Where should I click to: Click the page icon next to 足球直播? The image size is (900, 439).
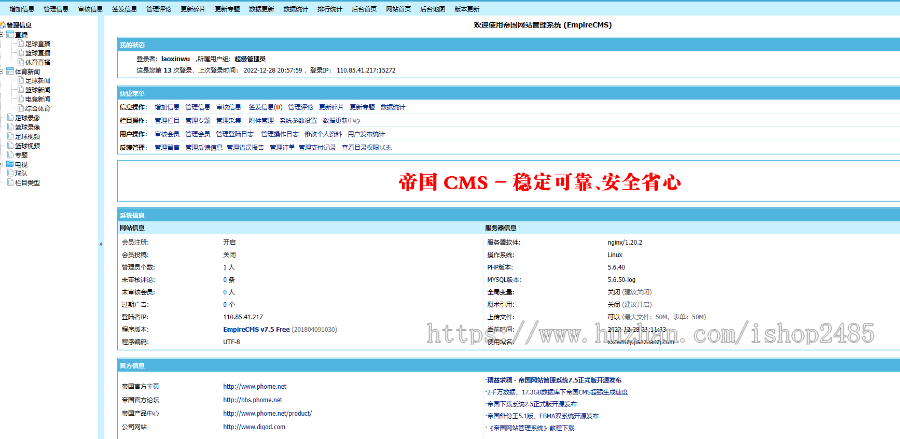coord(21,44)
